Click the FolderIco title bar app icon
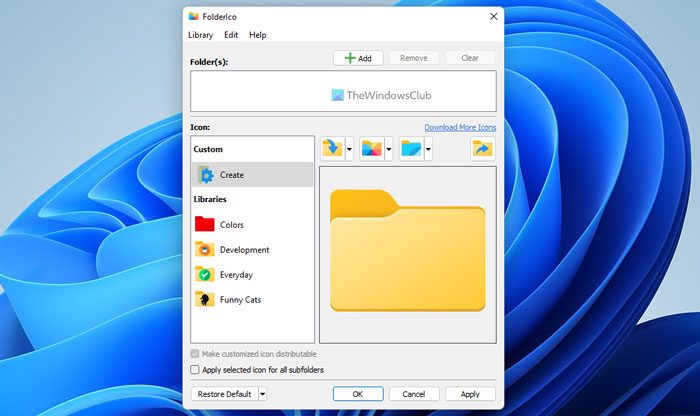Viewport: 700px width, 416px height. point(193,17)
